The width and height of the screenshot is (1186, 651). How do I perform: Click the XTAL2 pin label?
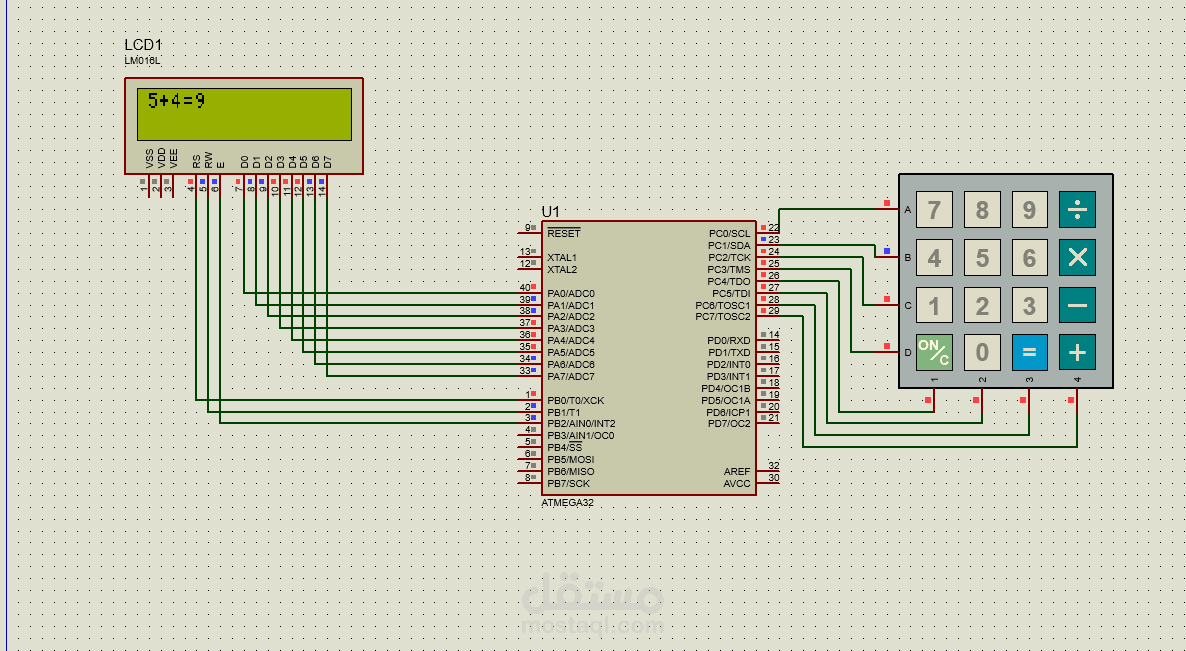[562, 269]
